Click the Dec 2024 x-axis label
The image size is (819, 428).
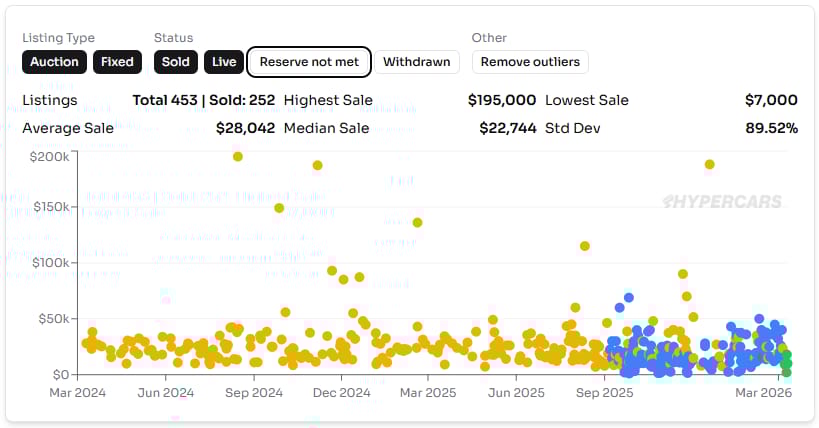[340, 393]
